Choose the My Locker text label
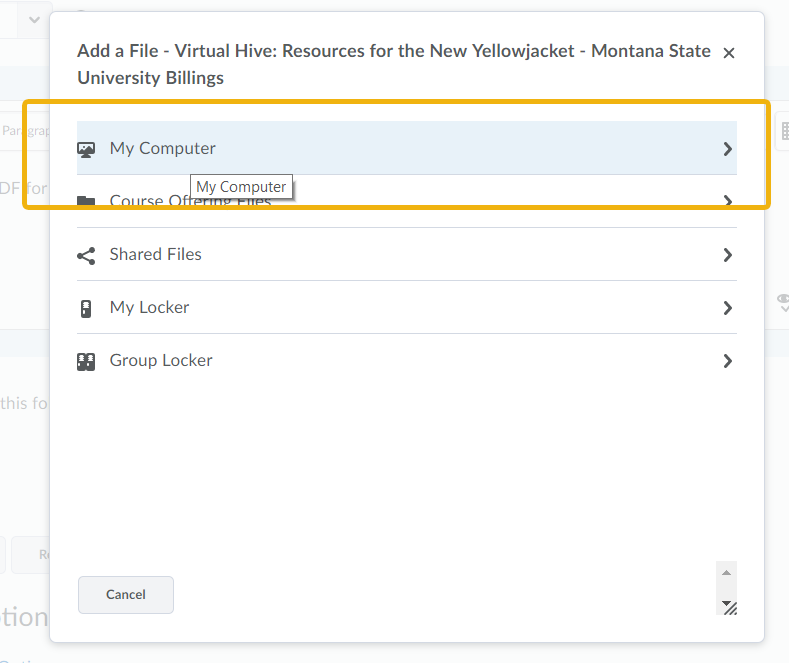This screenshot has height=663, width=789. [149, 307]
